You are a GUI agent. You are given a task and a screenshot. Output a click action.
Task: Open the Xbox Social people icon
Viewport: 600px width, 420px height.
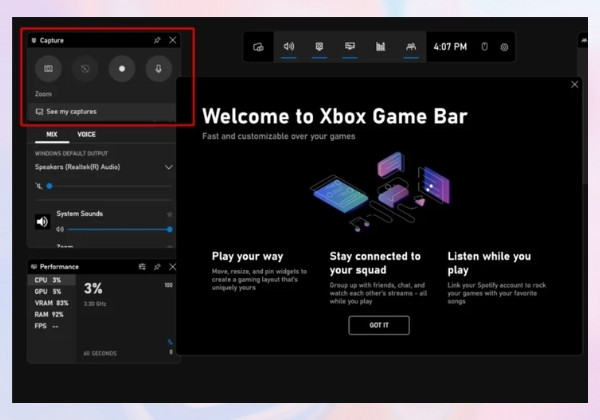(x=411, y=47)
